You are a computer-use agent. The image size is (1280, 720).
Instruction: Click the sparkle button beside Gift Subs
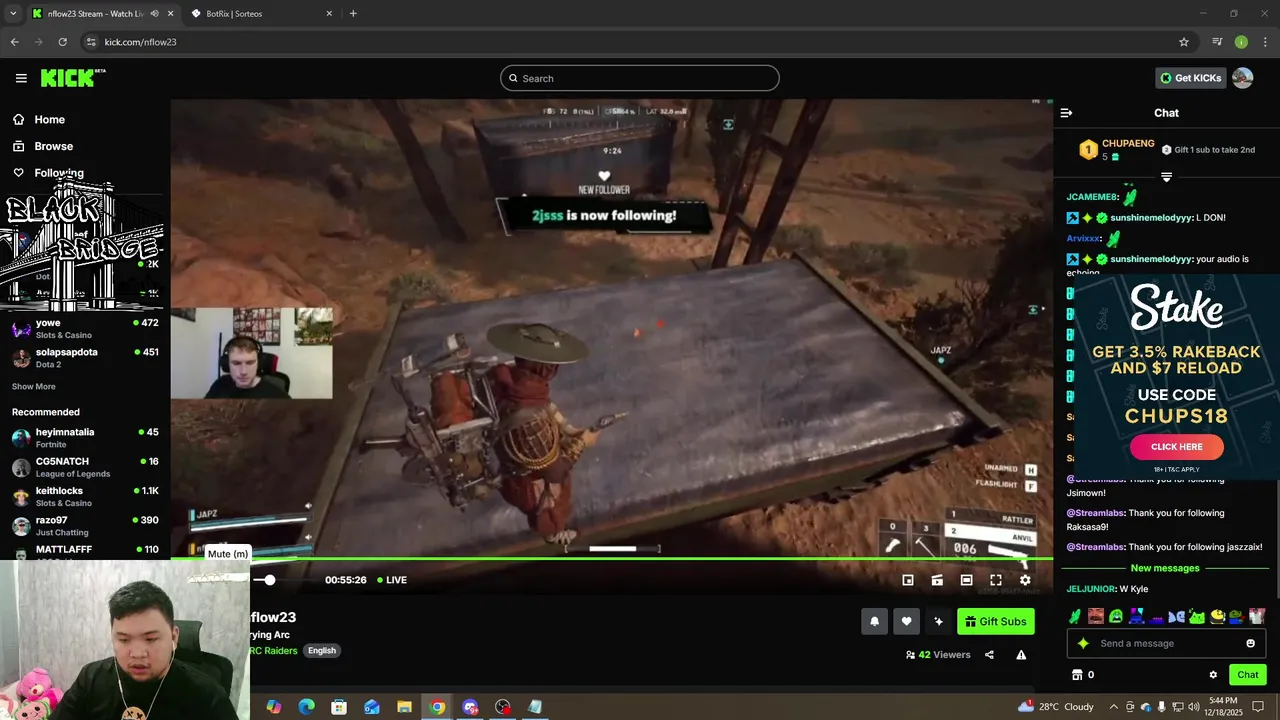click(x=938, y=622)
